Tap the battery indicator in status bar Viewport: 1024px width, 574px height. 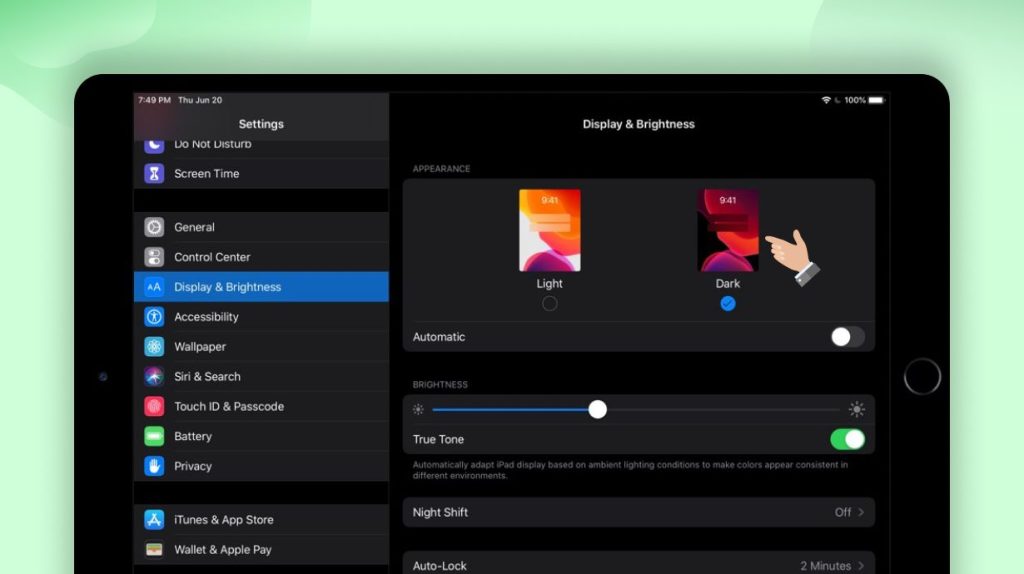(x=876, y=100)
